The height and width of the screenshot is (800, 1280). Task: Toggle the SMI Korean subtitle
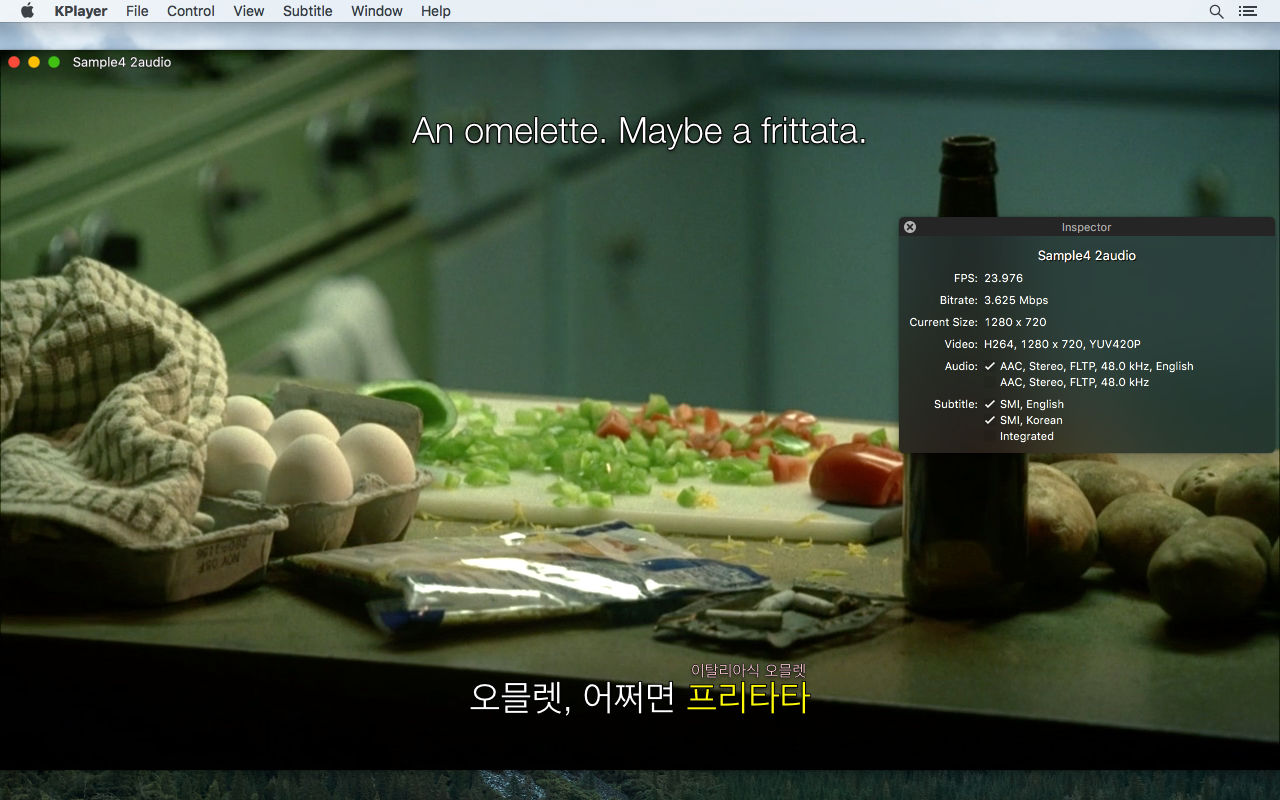coord(1023,420)
